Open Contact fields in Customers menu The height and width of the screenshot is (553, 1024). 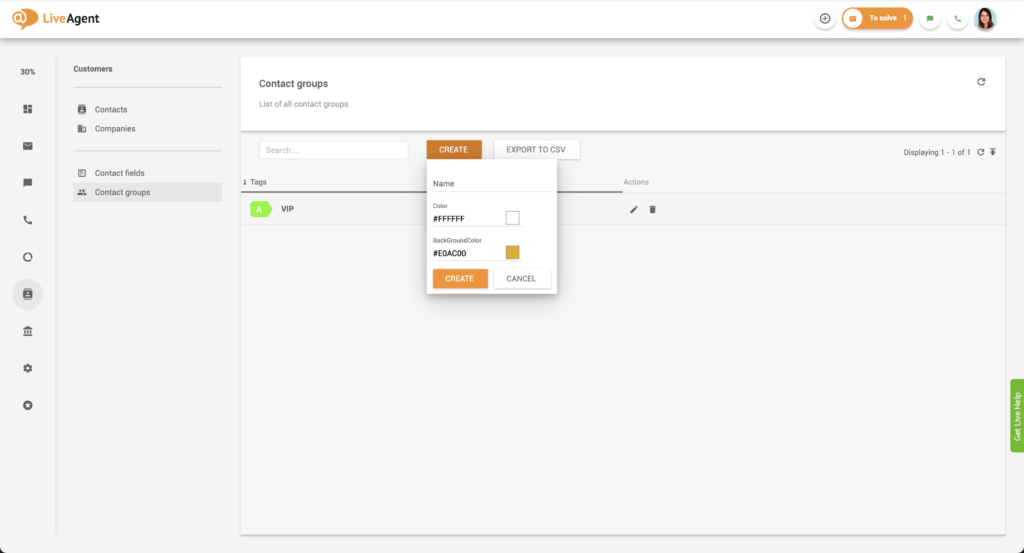[x=119, y=173]
